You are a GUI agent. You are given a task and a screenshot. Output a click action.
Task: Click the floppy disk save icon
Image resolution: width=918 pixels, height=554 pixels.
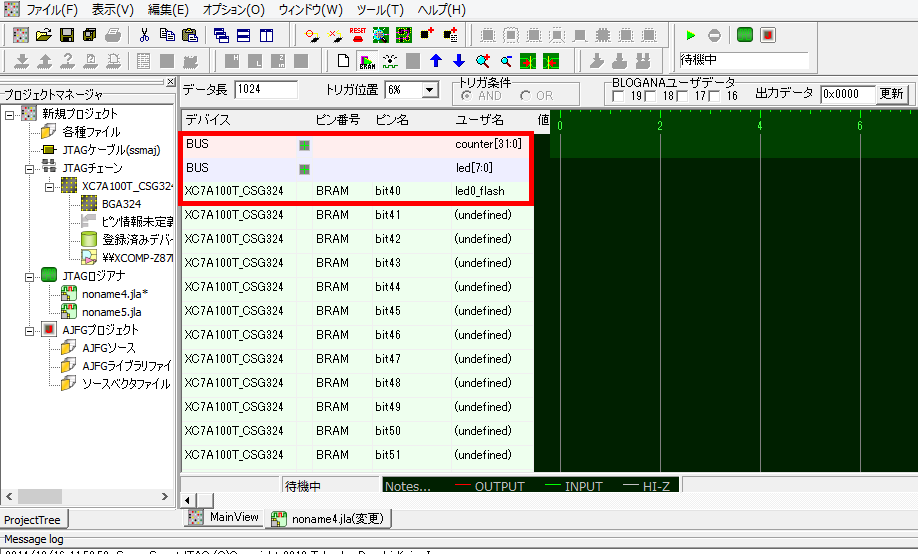66,35
